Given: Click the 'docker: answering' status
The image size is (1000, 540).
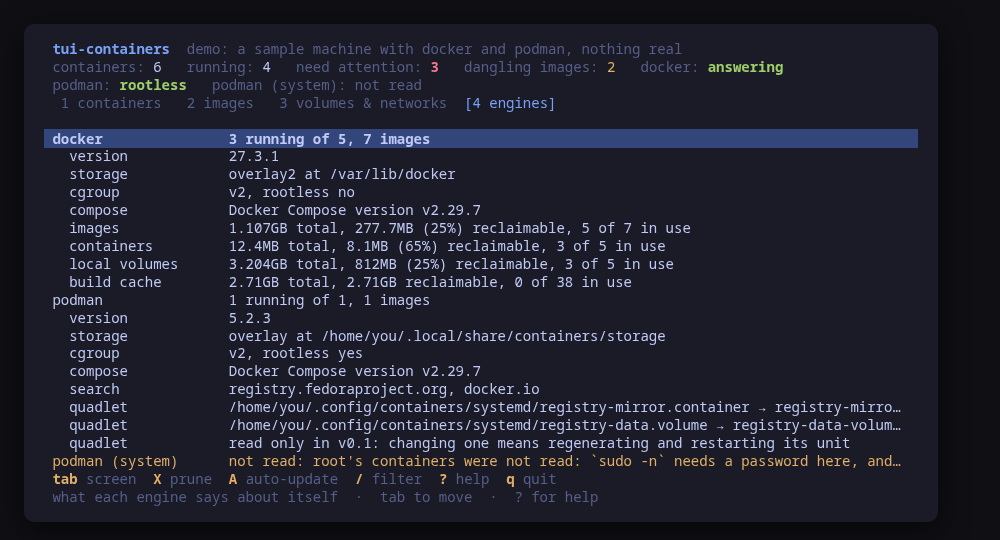Looking at the screenshot, I should click(x=712, y=68).
